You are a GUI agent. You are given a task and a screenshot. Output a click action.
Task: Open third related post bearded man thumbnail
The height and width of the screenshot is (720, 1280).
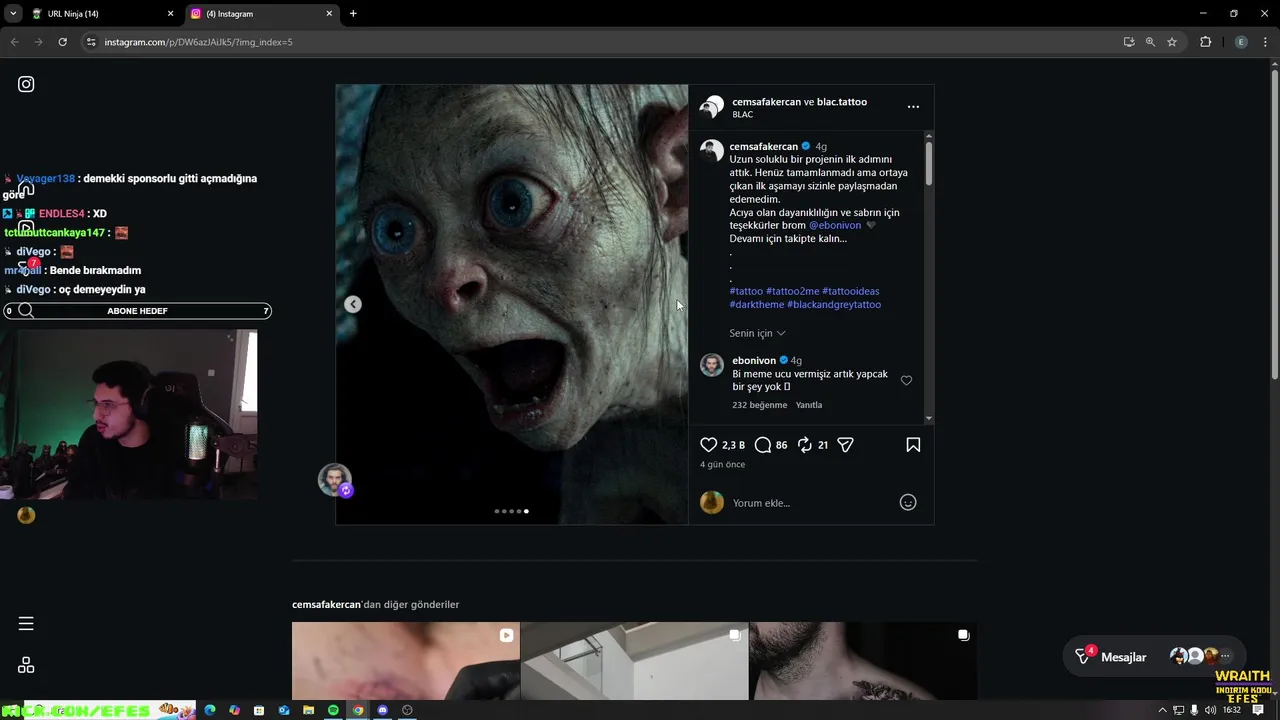click(x=863, y=661)
